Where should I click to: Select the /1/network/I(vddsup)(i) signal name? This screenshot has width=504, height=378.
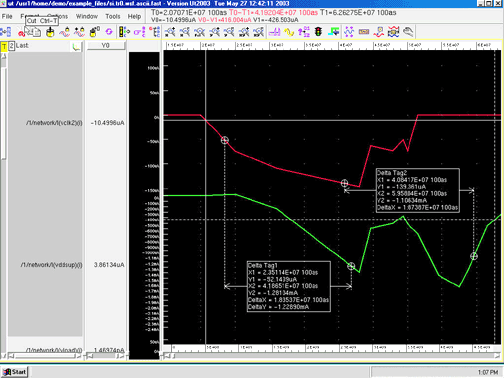click(x=51, y=265)
